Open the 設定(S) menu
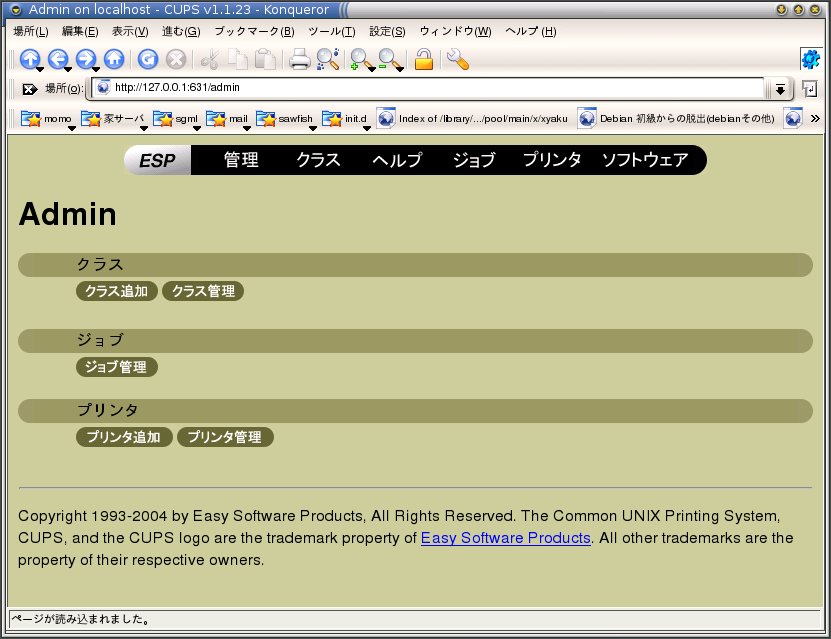Viewport: 831px width, 639px height. click(x=387, y=31)
